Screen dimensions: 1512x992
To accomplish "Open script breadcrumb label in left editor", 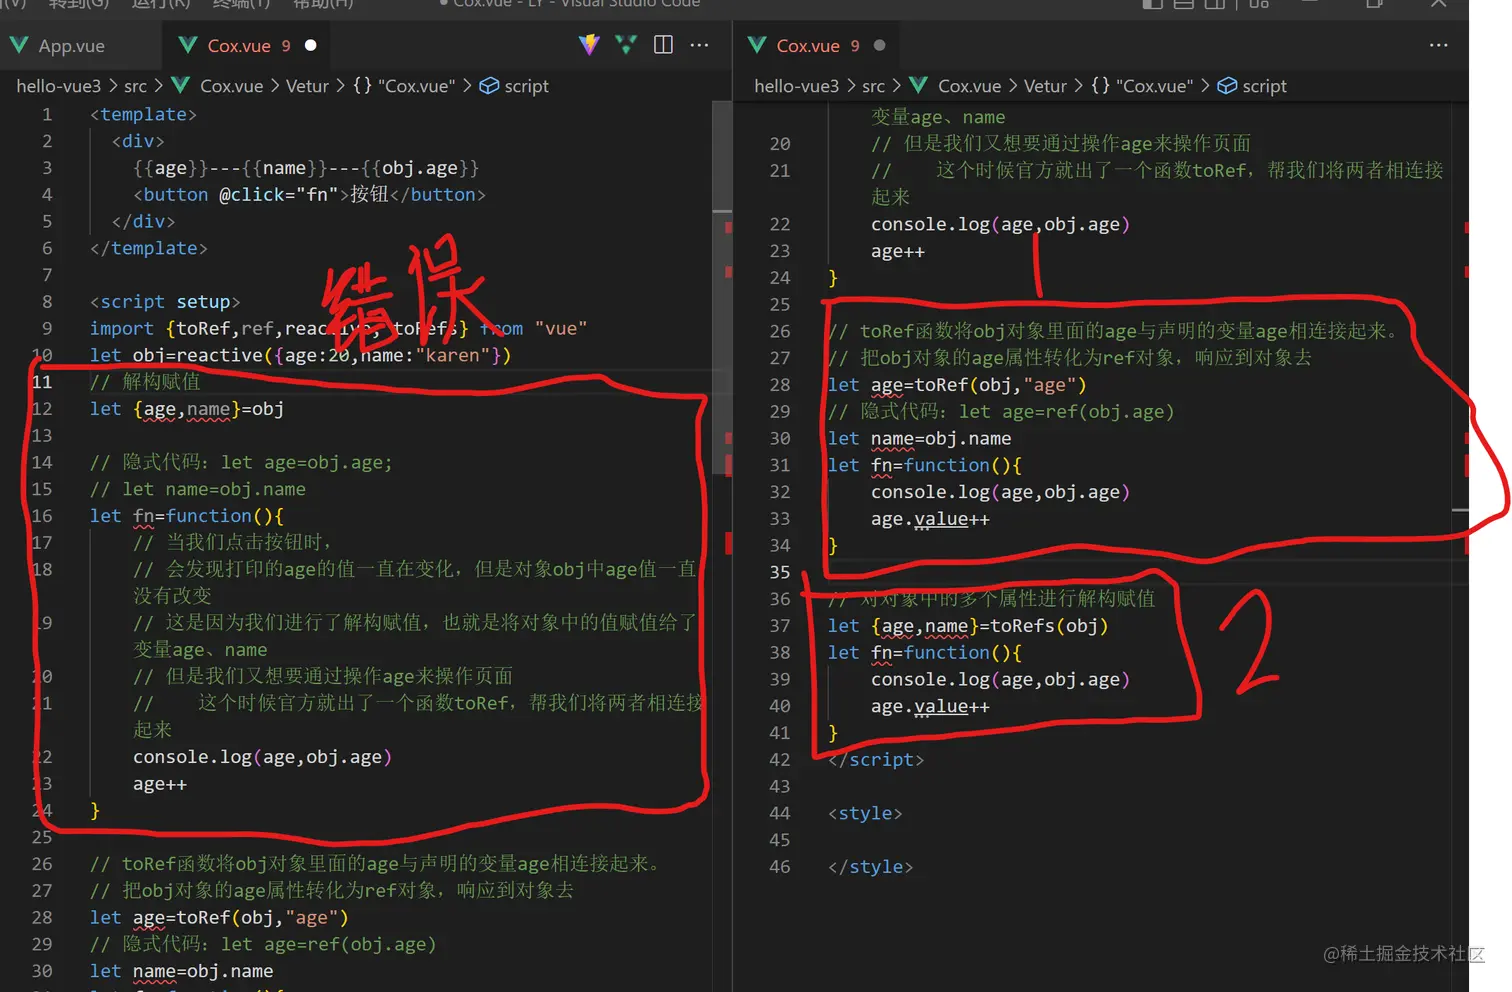I will (526, 86).
